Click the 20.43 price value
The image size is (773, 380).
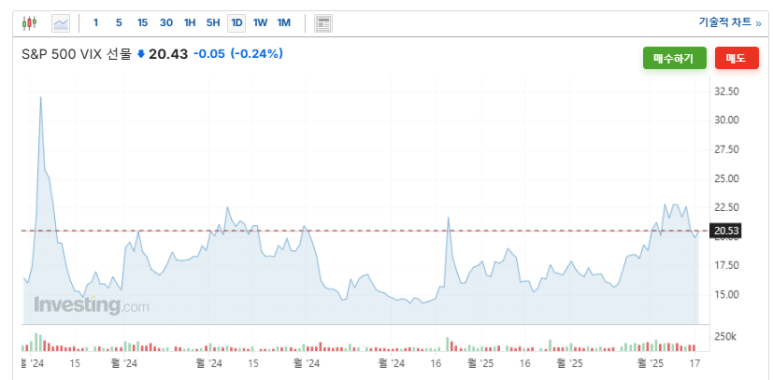tap(168, 54)
